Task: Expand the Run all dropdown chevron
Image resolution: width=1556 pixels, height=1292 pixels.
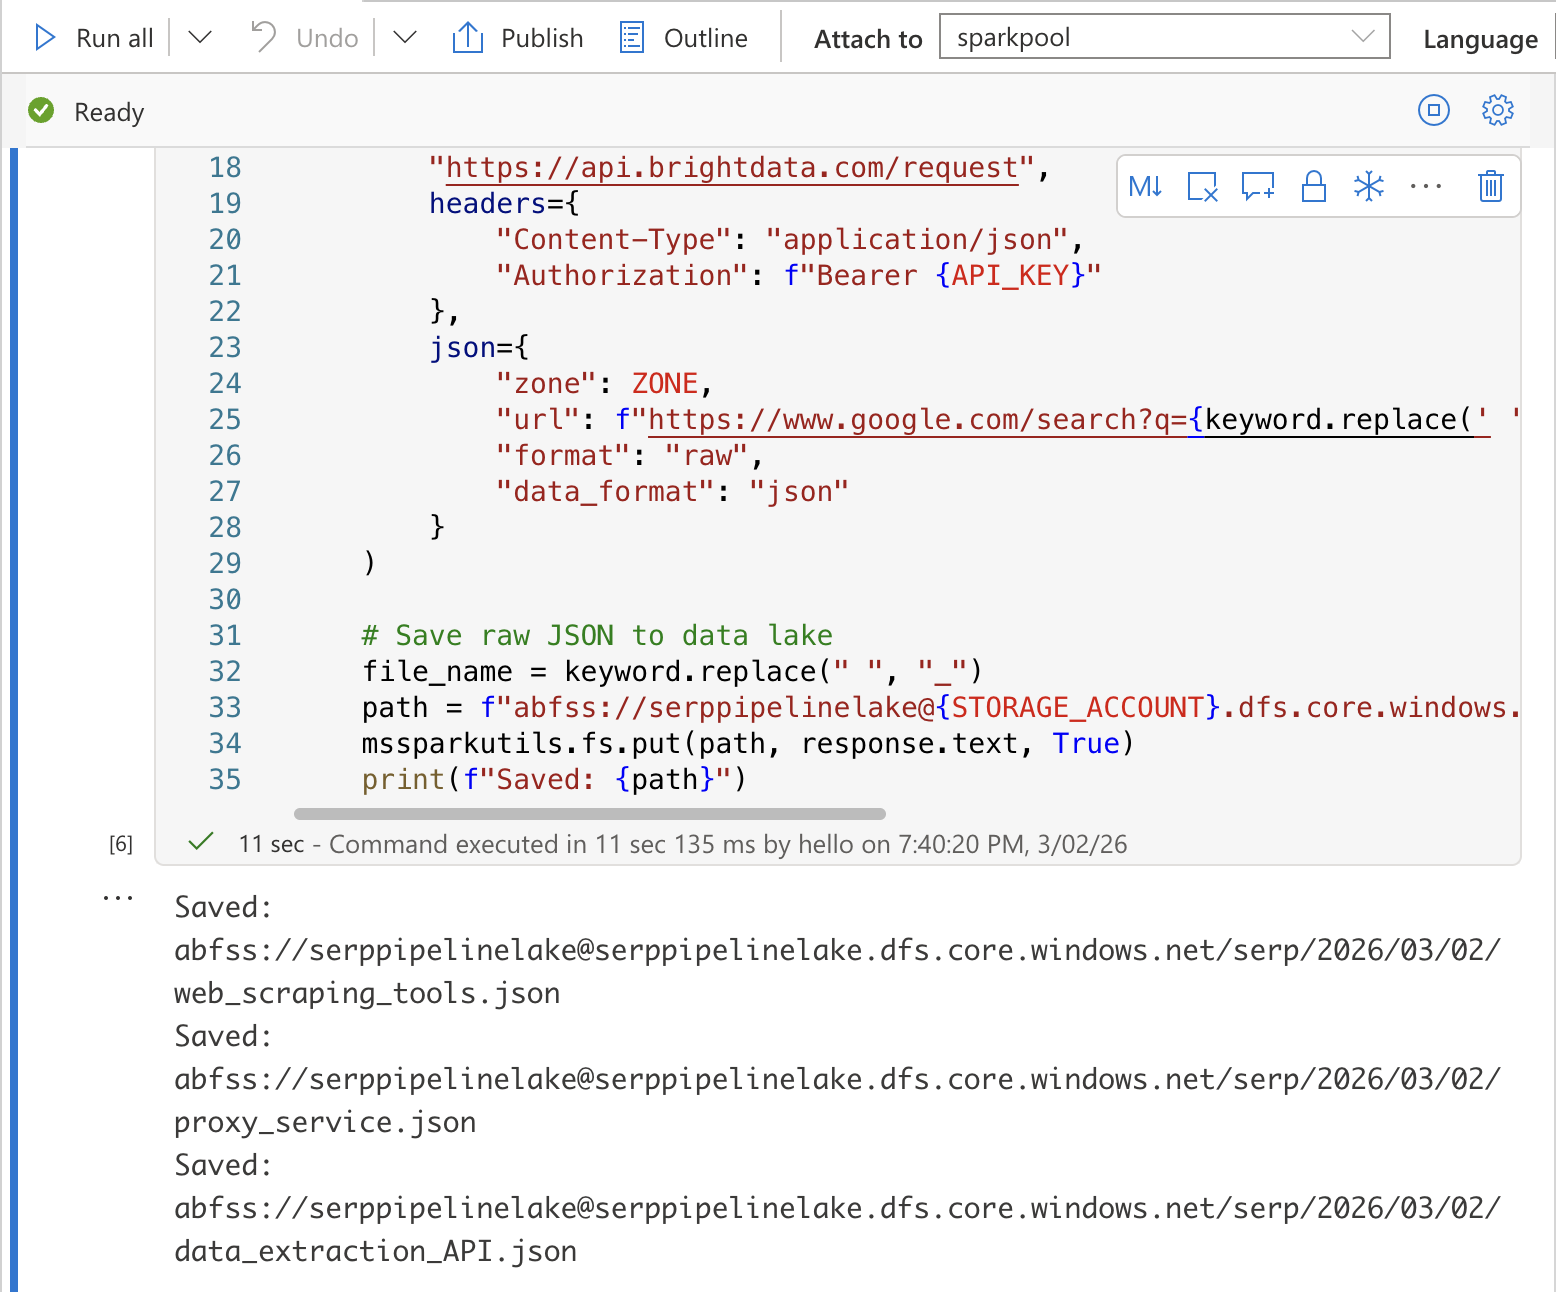Action: (200, 38)
